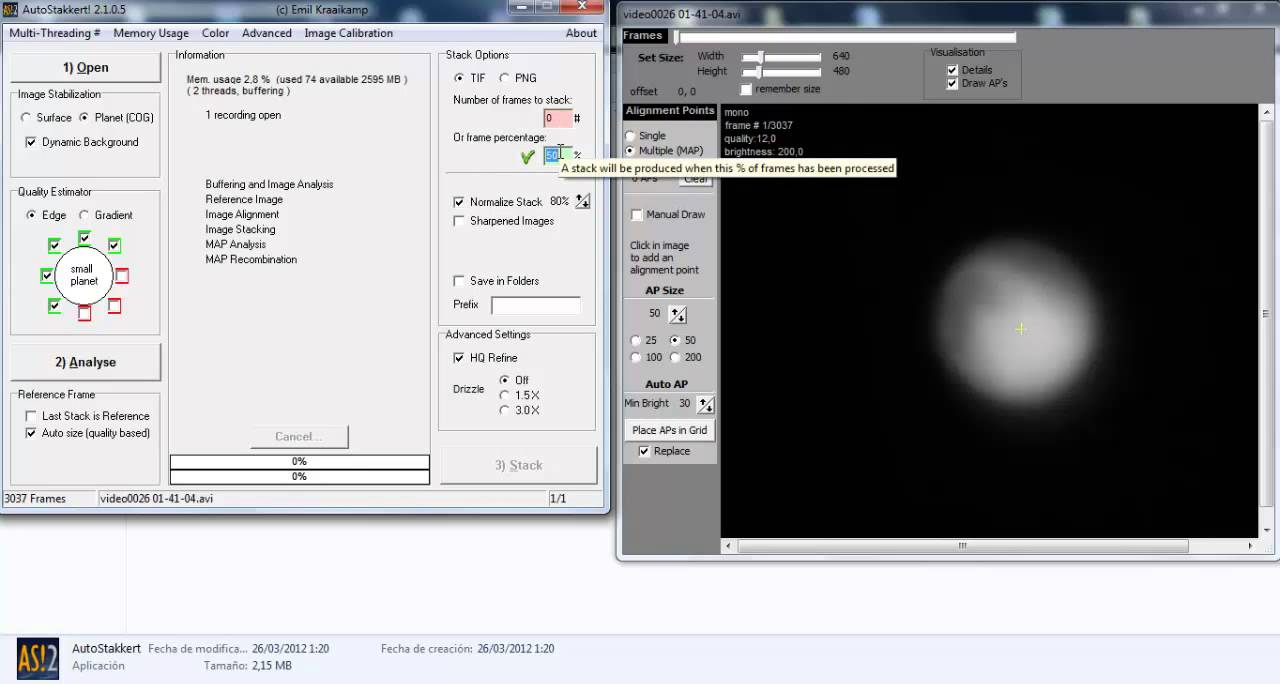Image resolution: width=1280 pixels, height=684 pixels.
Task: Toggle the remember size checkbox
Action: (746, 89)
